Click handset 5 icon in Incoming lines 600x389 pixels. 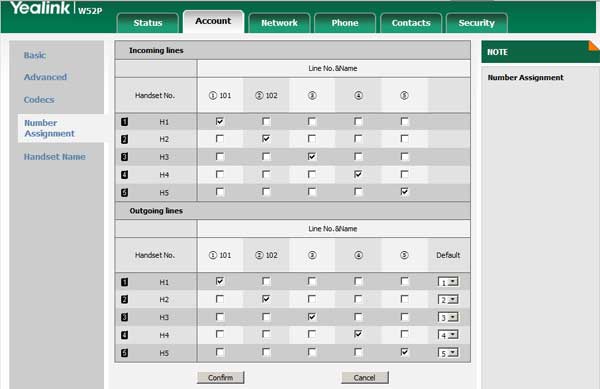pyautogui.click(x=124, y=192)
